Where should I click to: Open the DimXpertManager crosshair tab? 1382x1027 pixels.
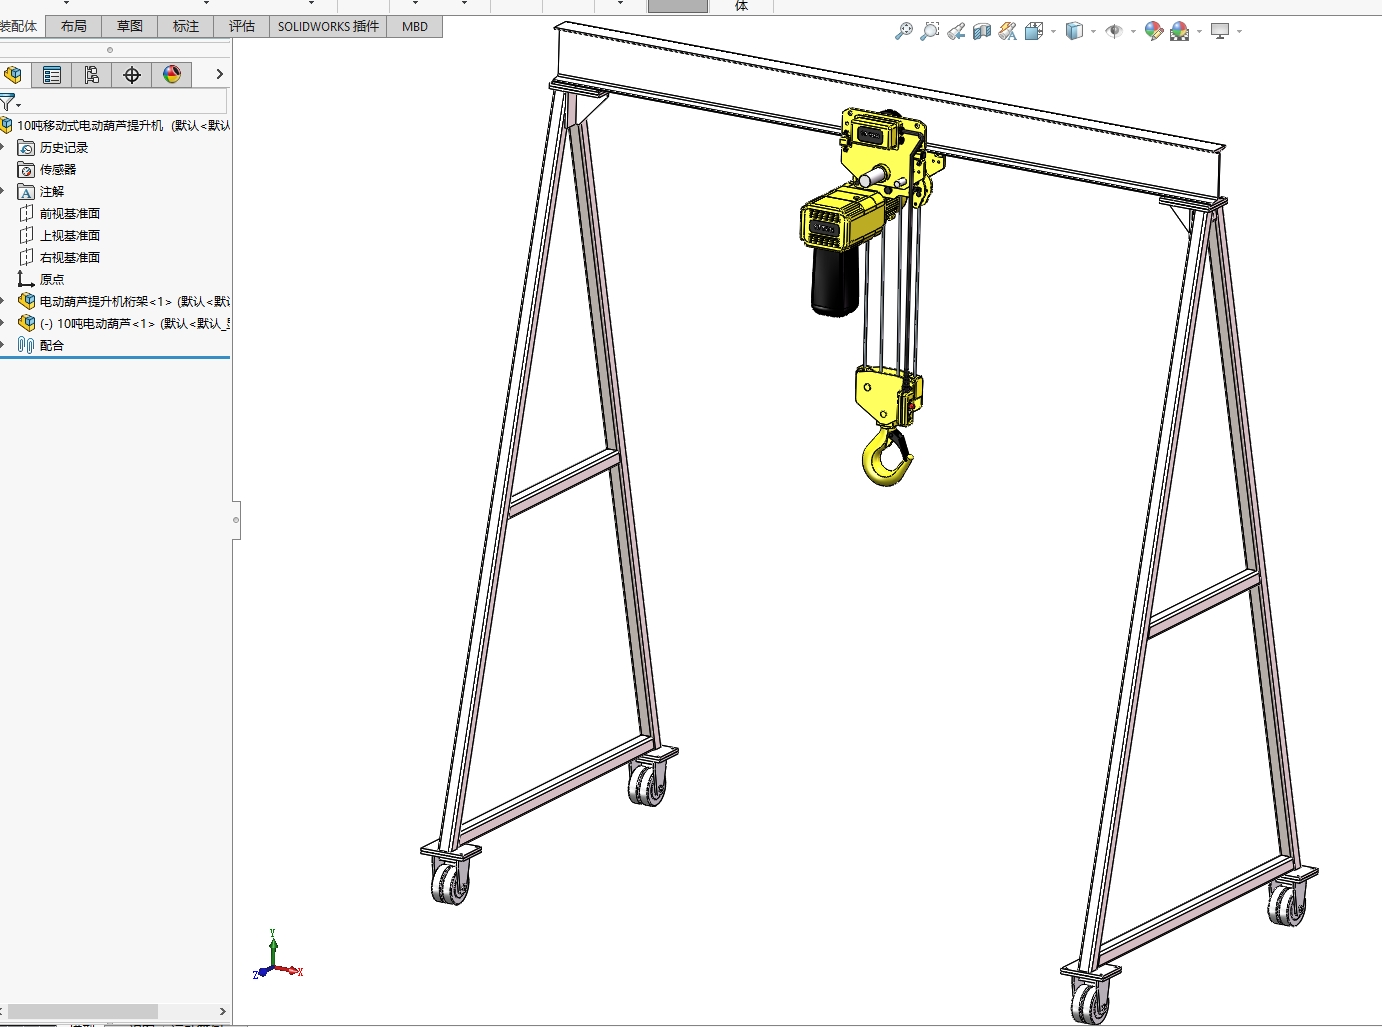pos(132,75)
